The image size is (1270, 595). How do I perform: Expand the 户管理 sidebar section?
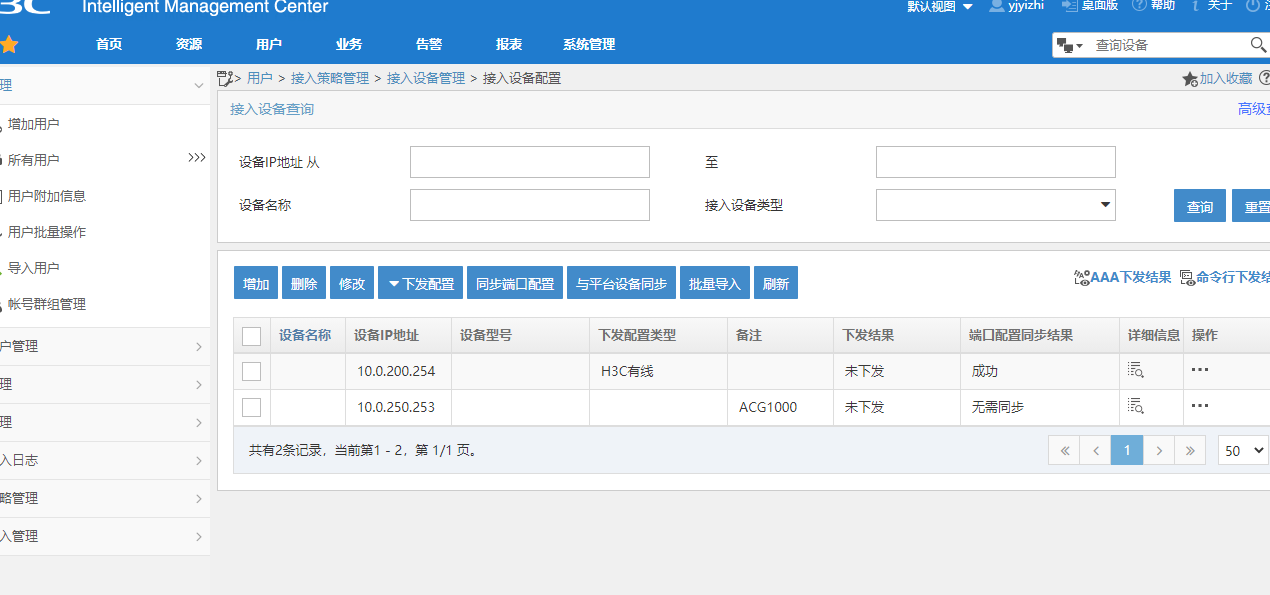[105, 346]
